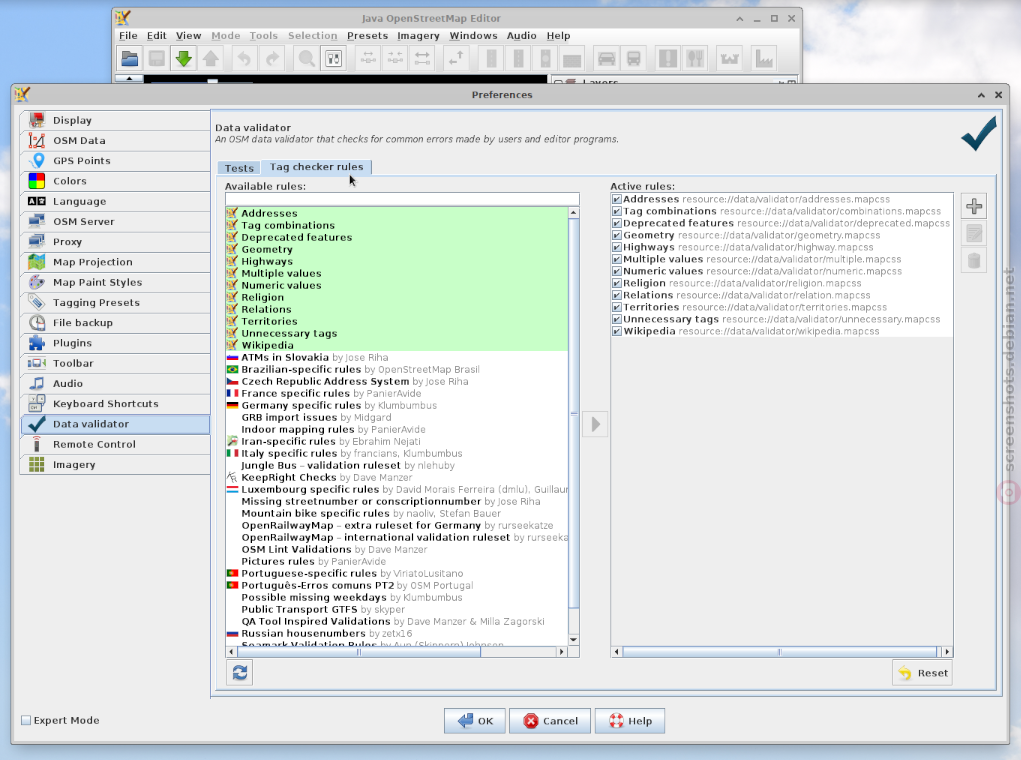The height and width of the screenshot is (760, 1021).
Task: Click active rules horizontal scrollbar right arrow
Action: click(947, 652)
